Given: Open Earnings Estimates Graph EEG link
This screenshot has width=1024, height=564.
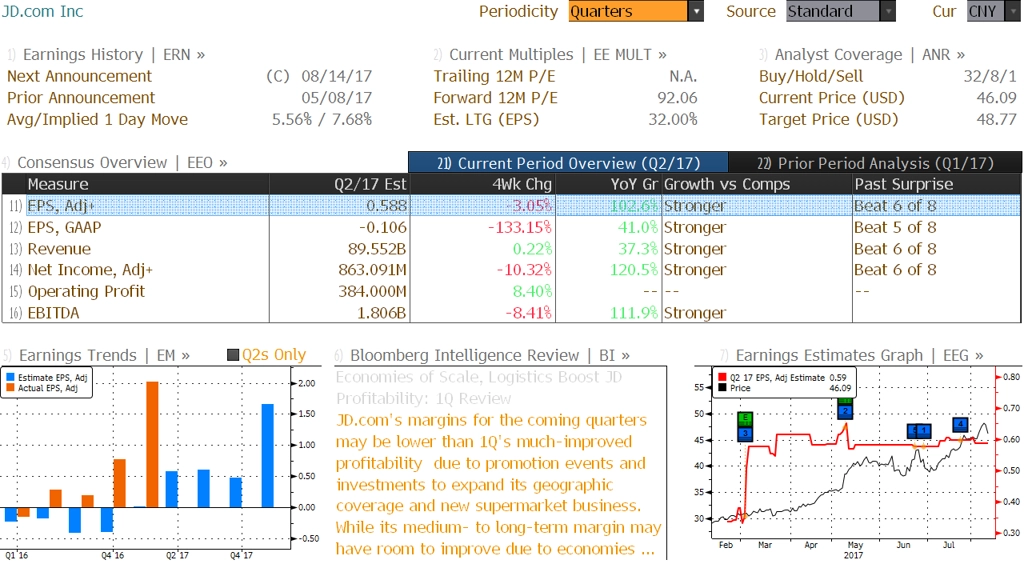Looking at the screenshot, I should tap(859, 355).
